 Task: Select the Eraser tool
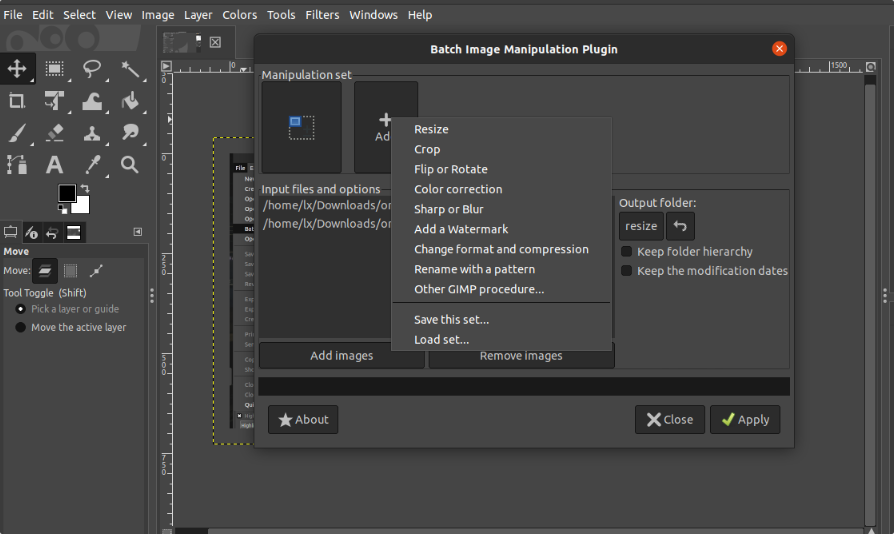coord(55,133)
